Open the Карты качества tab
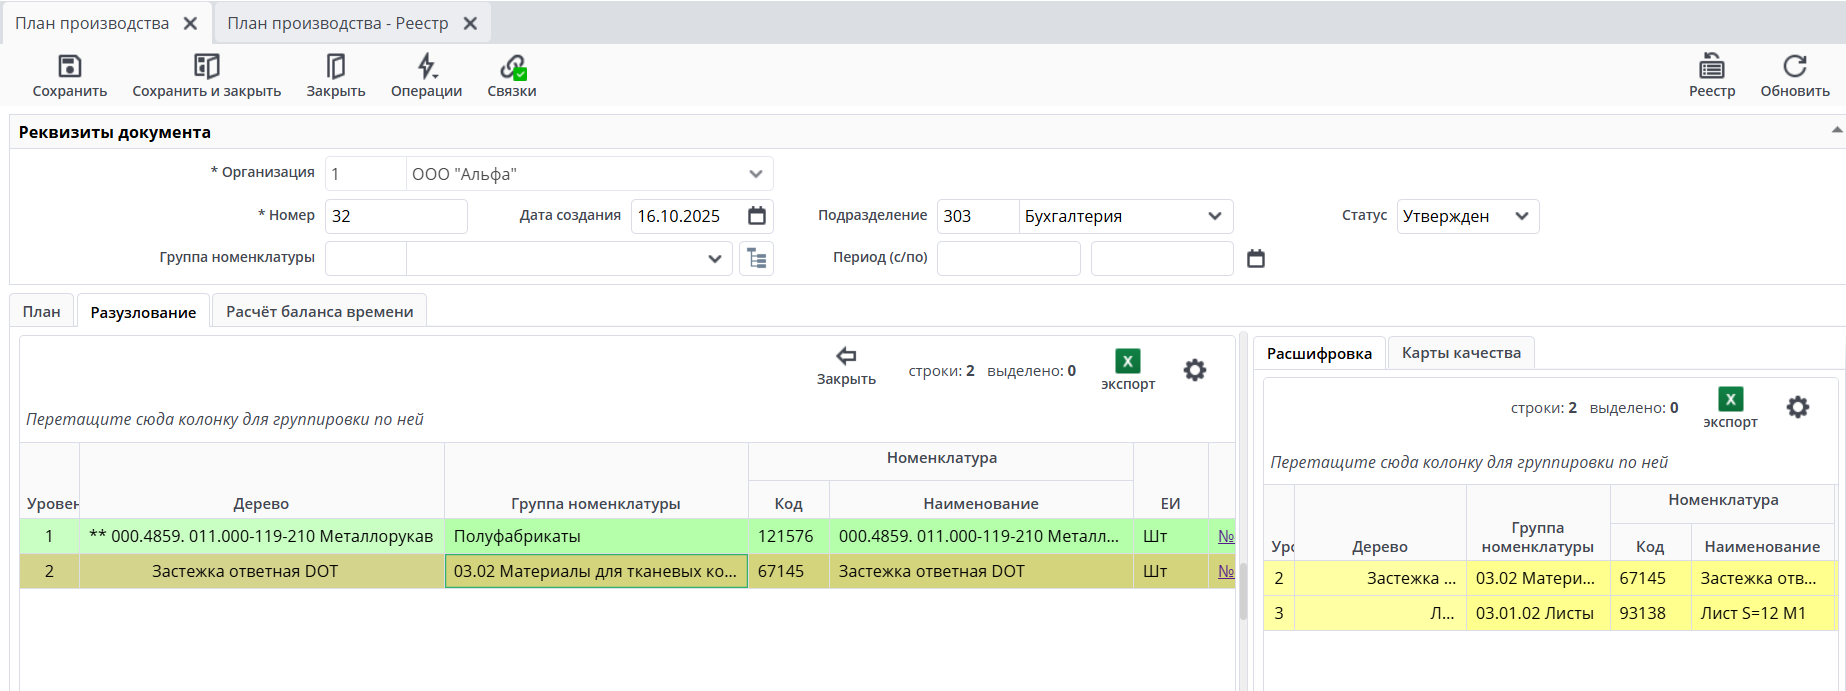 [1460, 353]
